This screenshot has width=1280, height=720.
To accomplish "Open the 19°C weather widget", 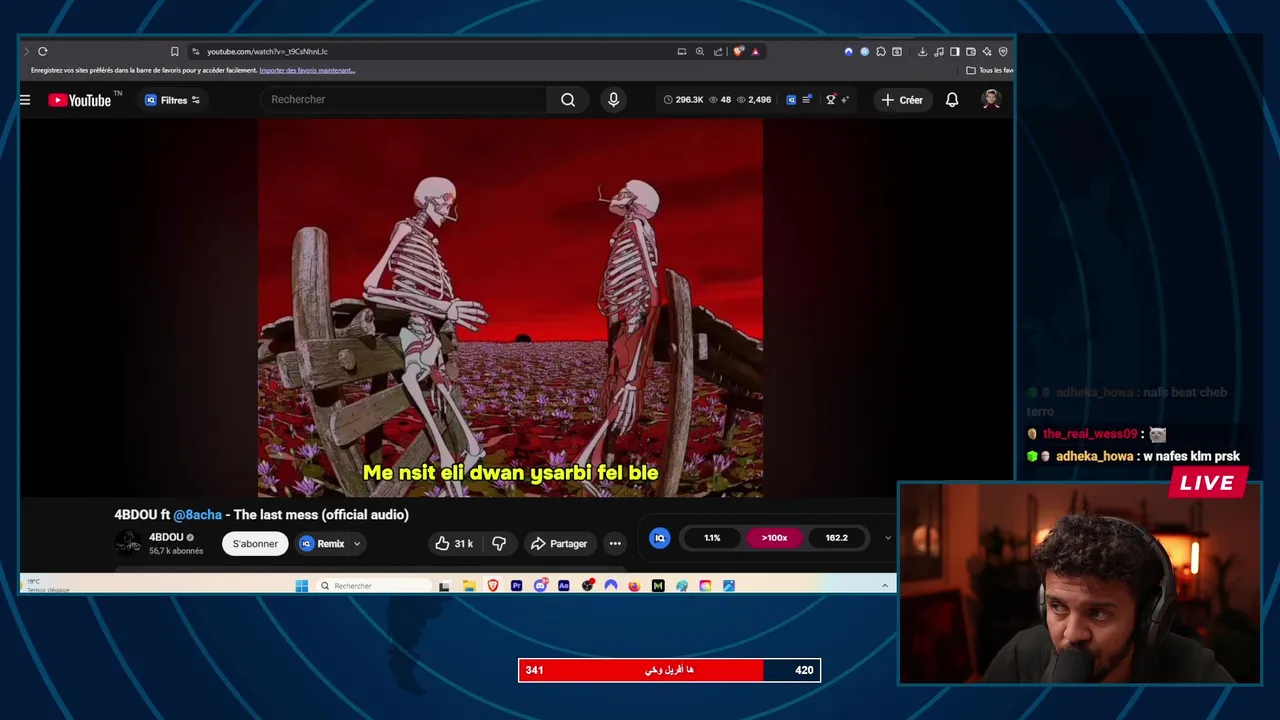I will point(45,585).
